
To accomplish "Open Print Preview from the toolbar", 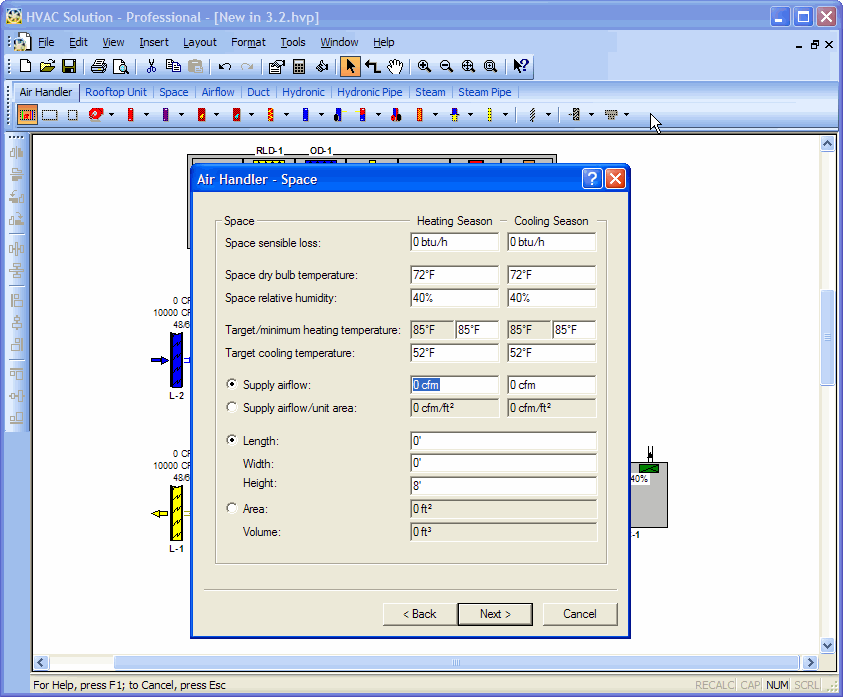I will click(121, 66).
